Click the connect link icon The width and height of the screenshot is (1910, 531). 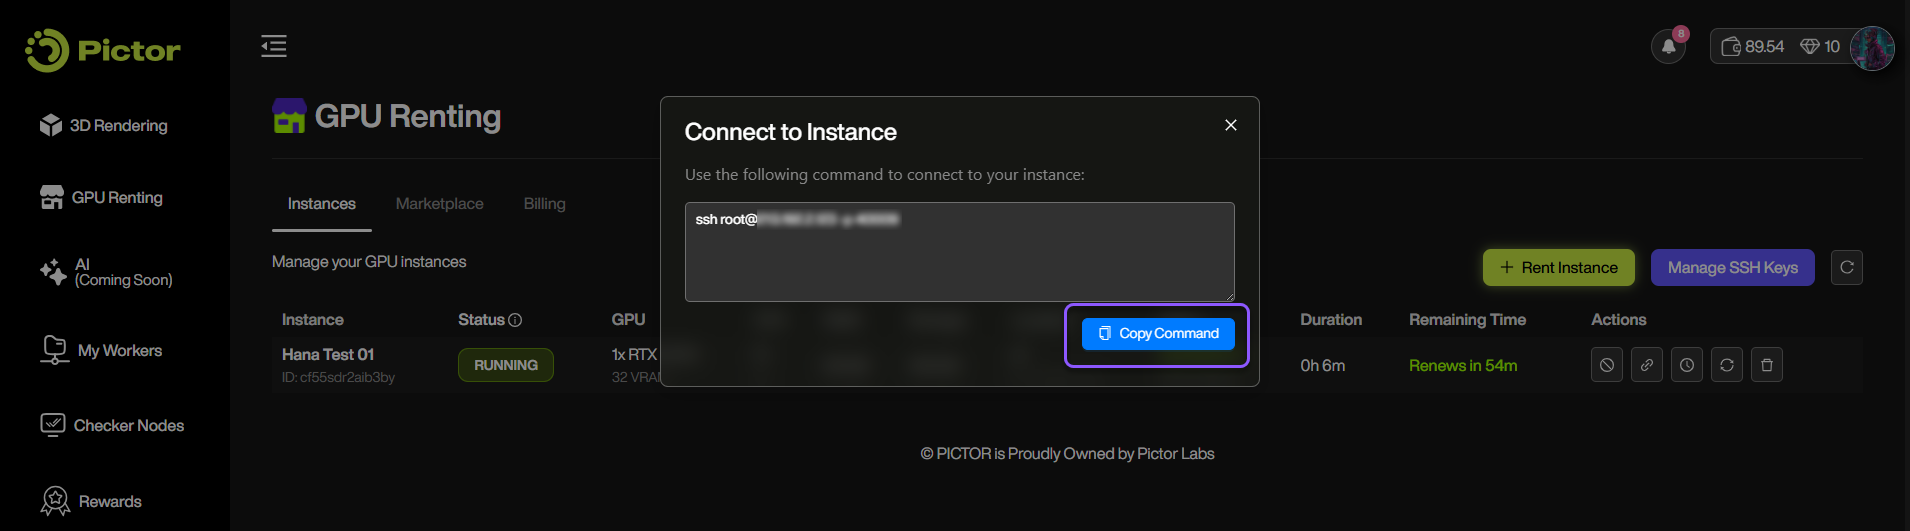pyautogui.click(x=1647, y=365)
